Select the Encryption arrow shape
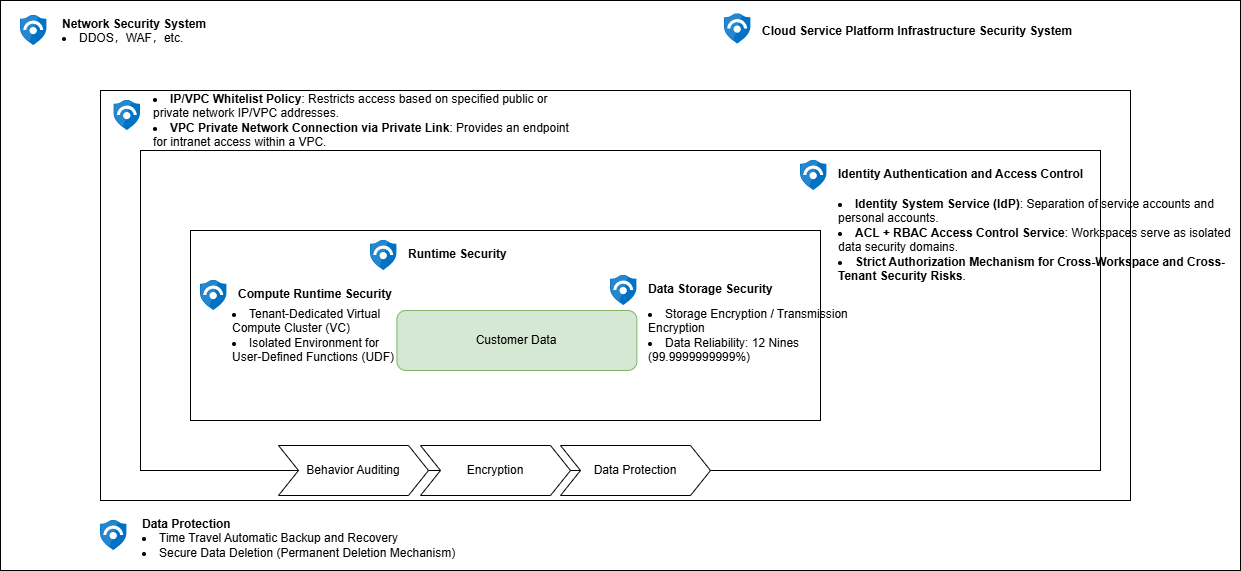The width and height of the screenshot is (1241, 571). pos(495,470)
